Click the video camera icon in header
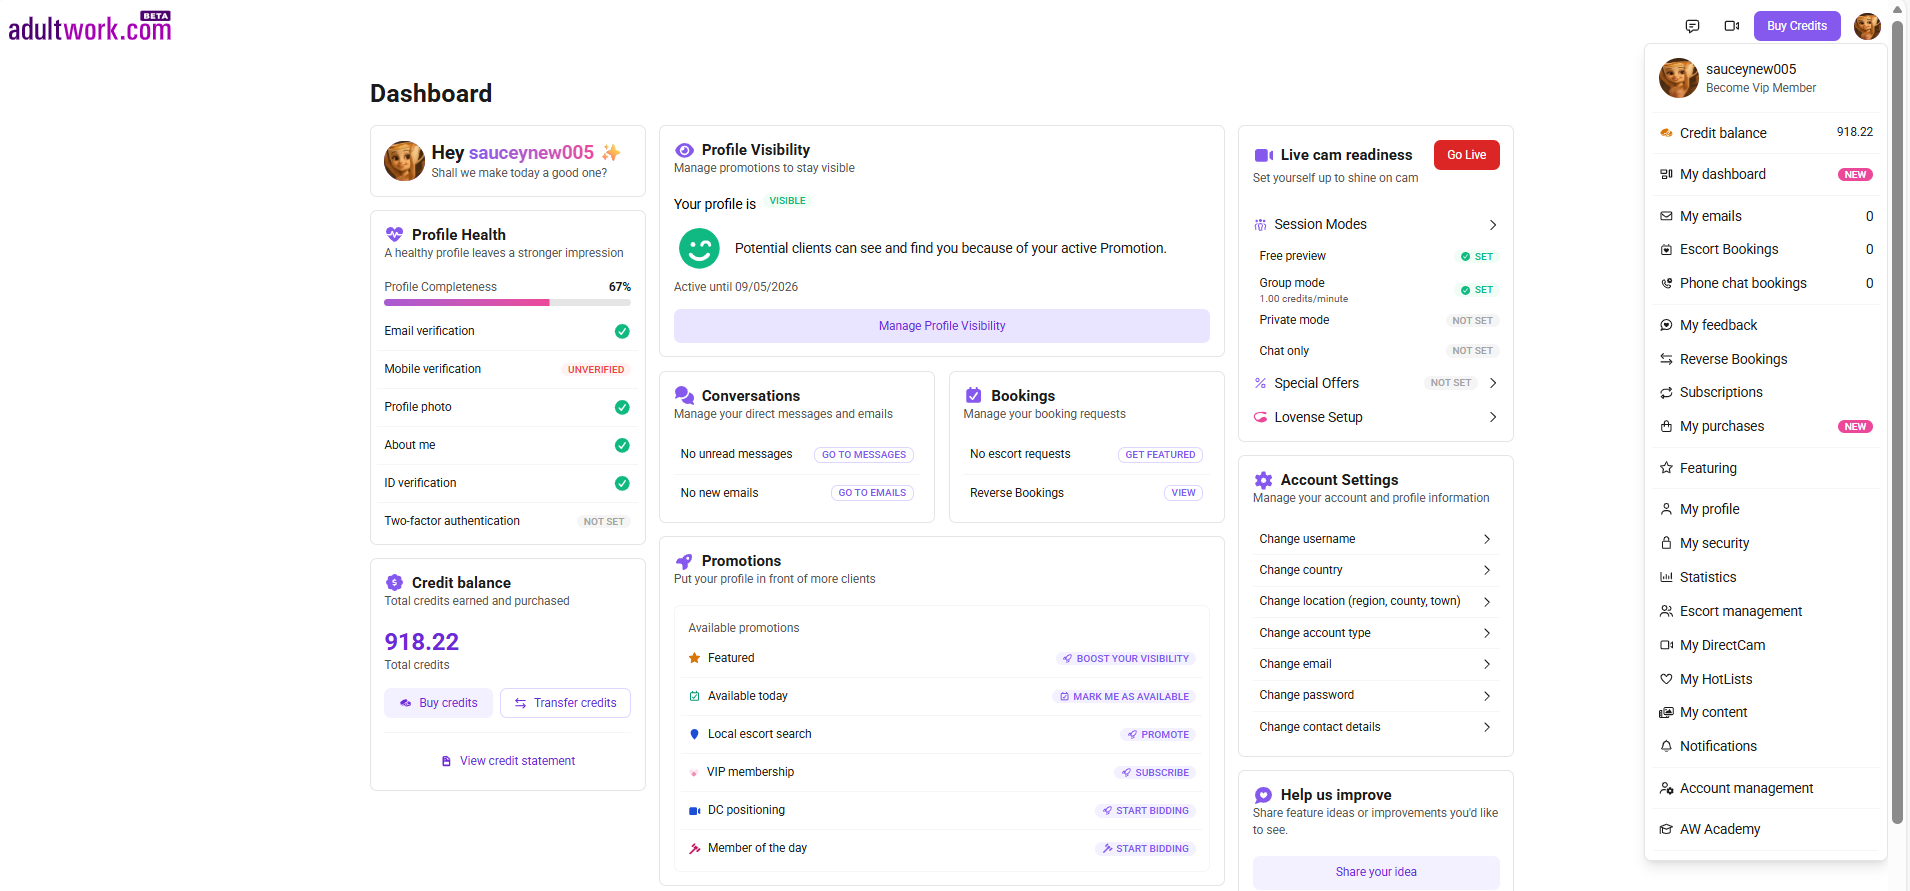This screenshot has width=1910, height=891. point(1732,26)
